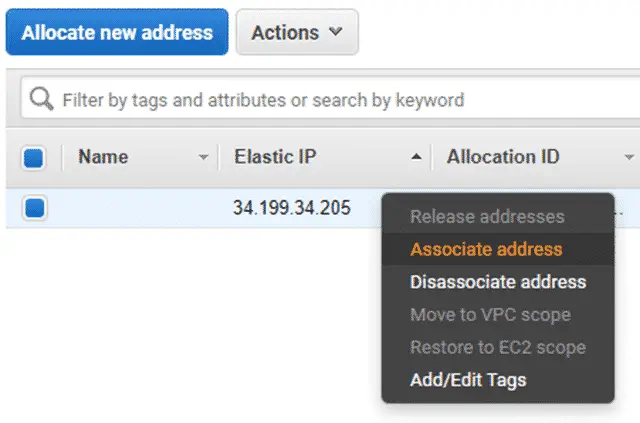Expand the Name column dropdown arrow
The width and height of the screenshot is (640, 423).
click(x=203, y=157)
